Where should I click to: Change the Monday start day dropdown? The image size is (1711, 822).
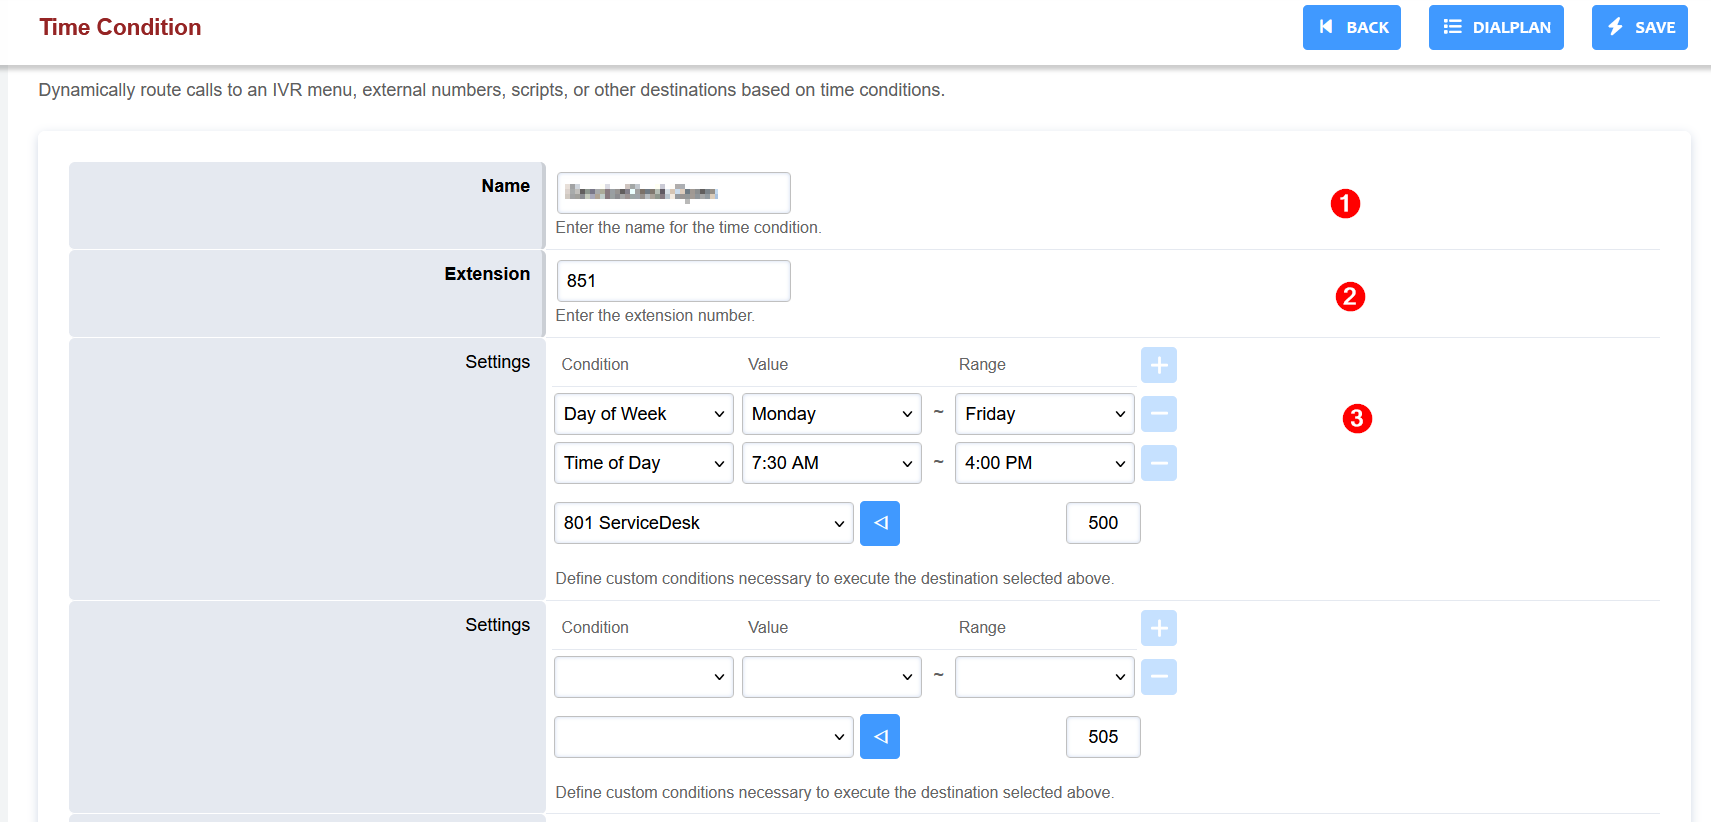831,414
